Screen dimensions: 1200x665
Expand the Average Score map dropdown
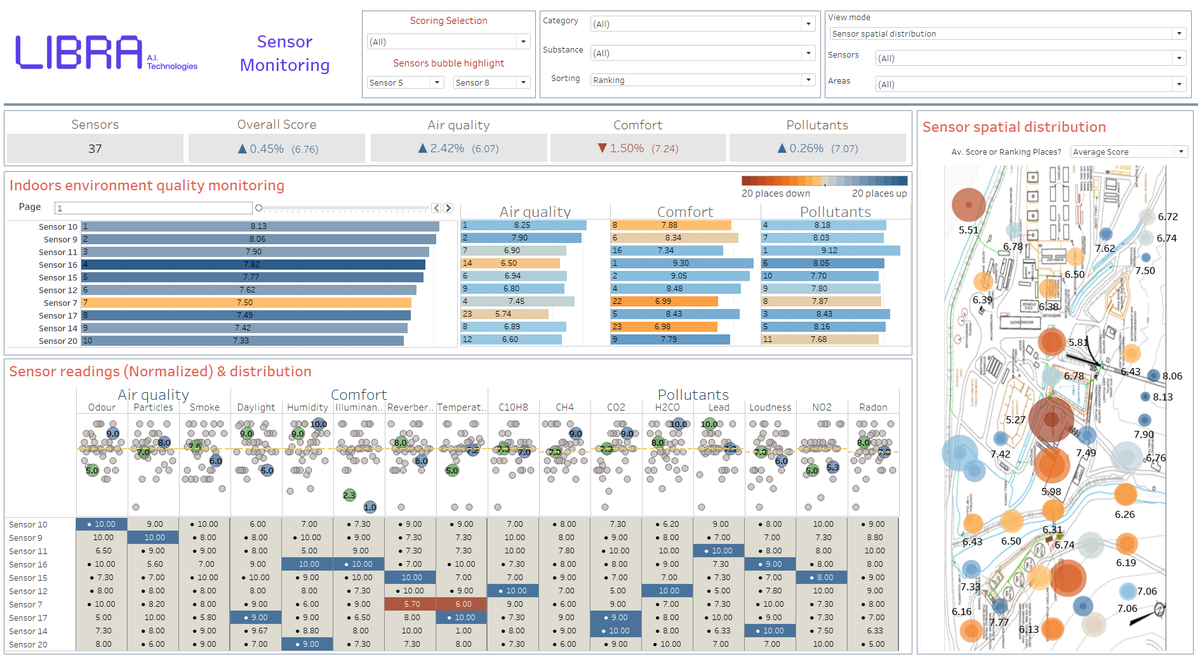[x=1128, y=152]
